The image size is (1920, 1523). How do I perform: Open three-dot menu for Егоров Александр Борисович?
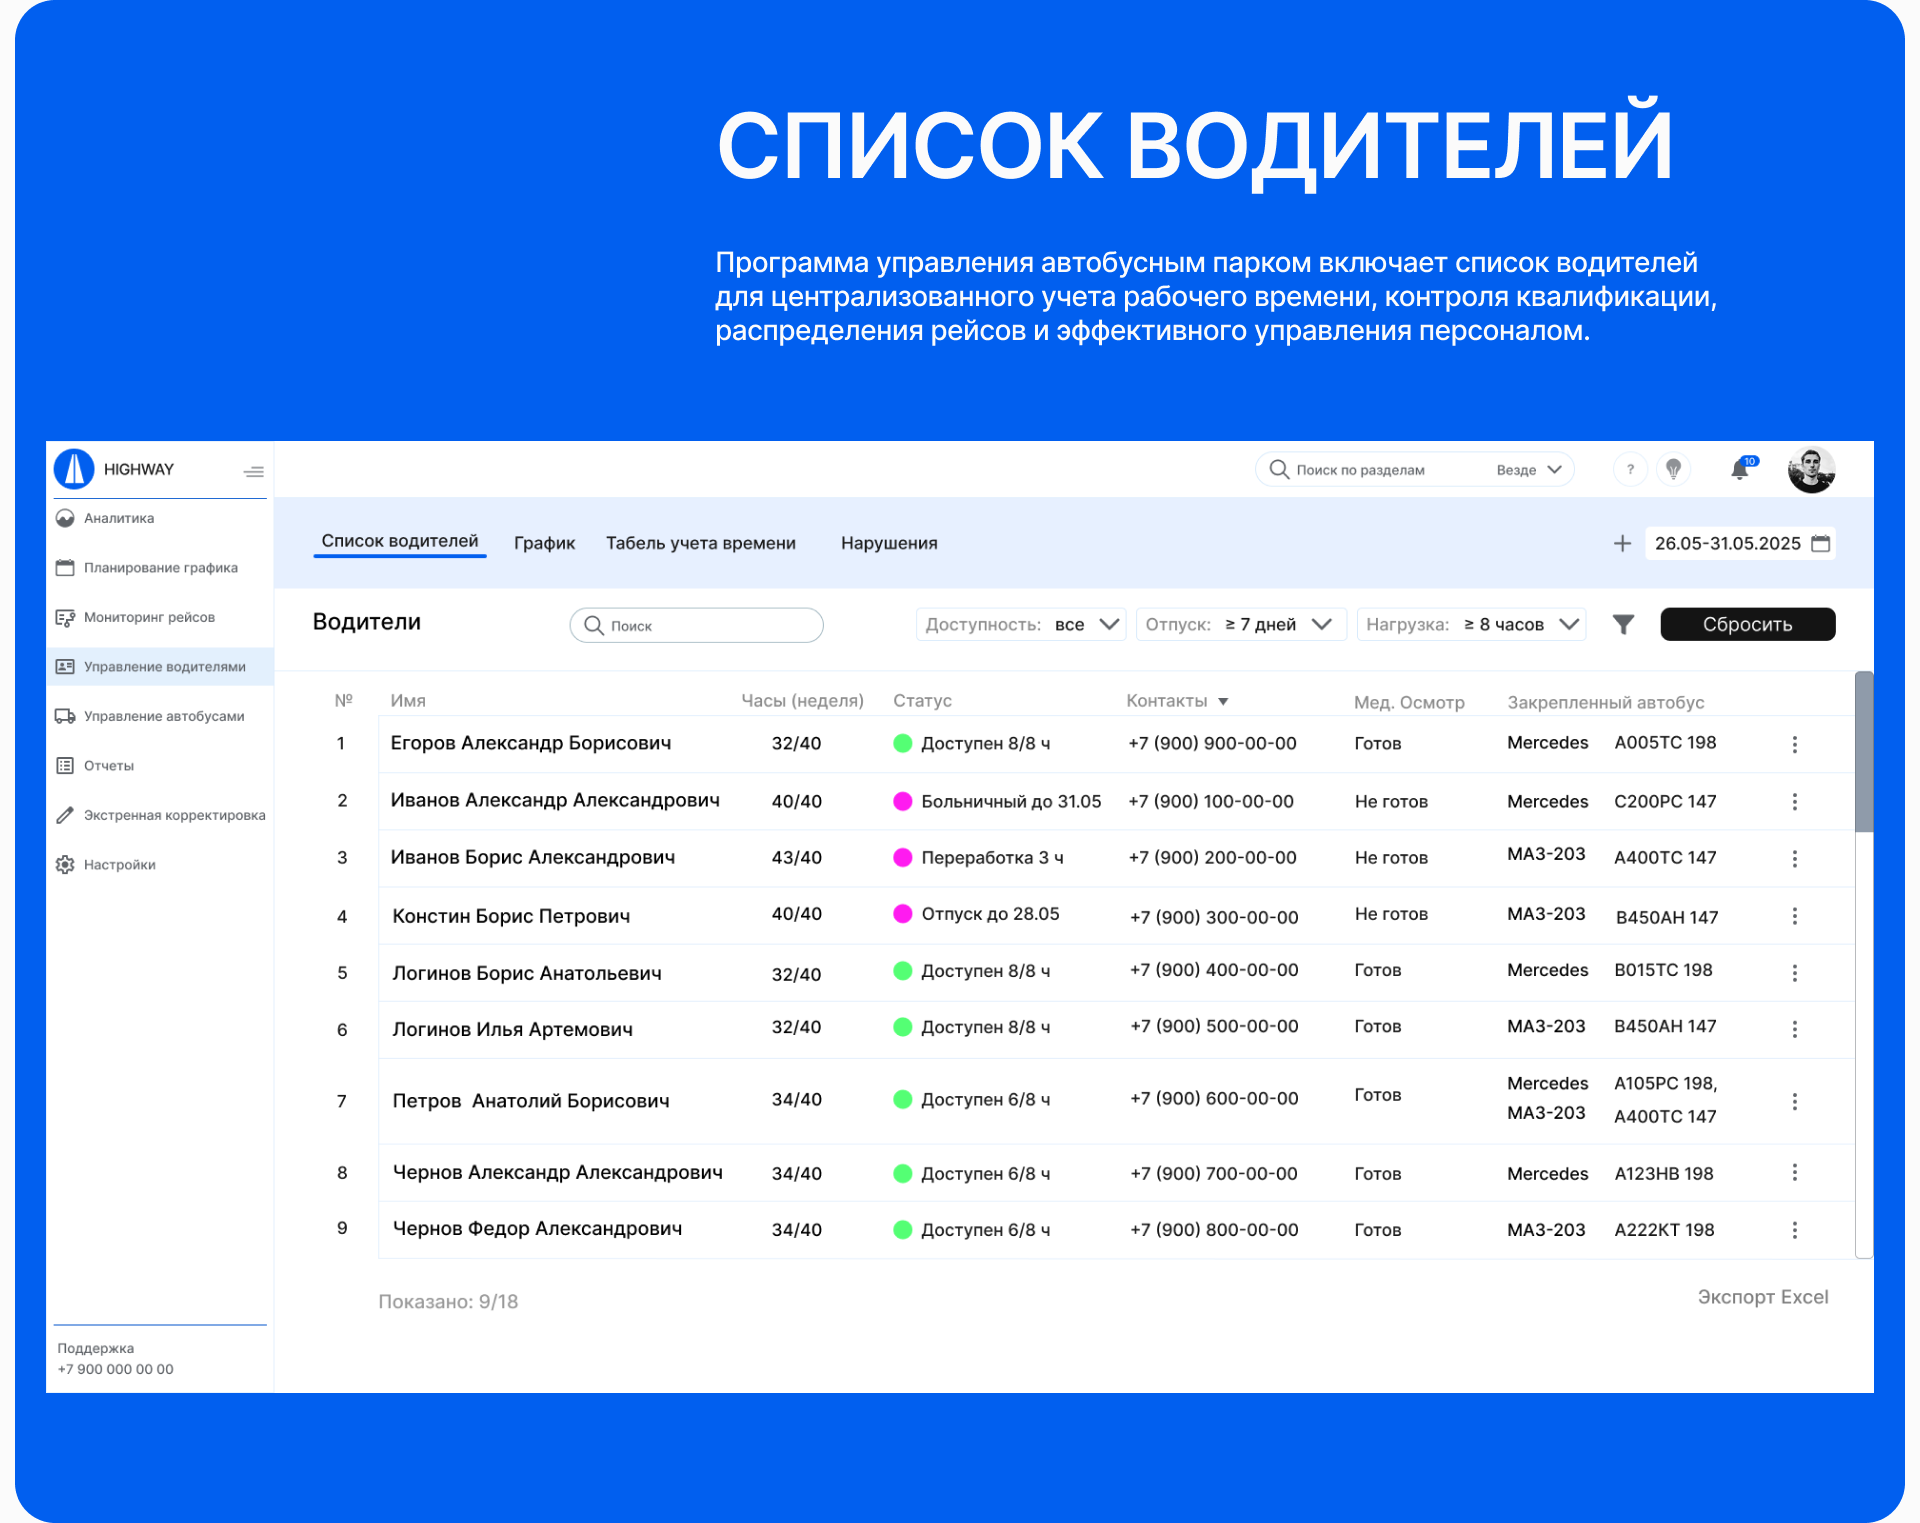pyautogui.click(x=1795, y=744)
